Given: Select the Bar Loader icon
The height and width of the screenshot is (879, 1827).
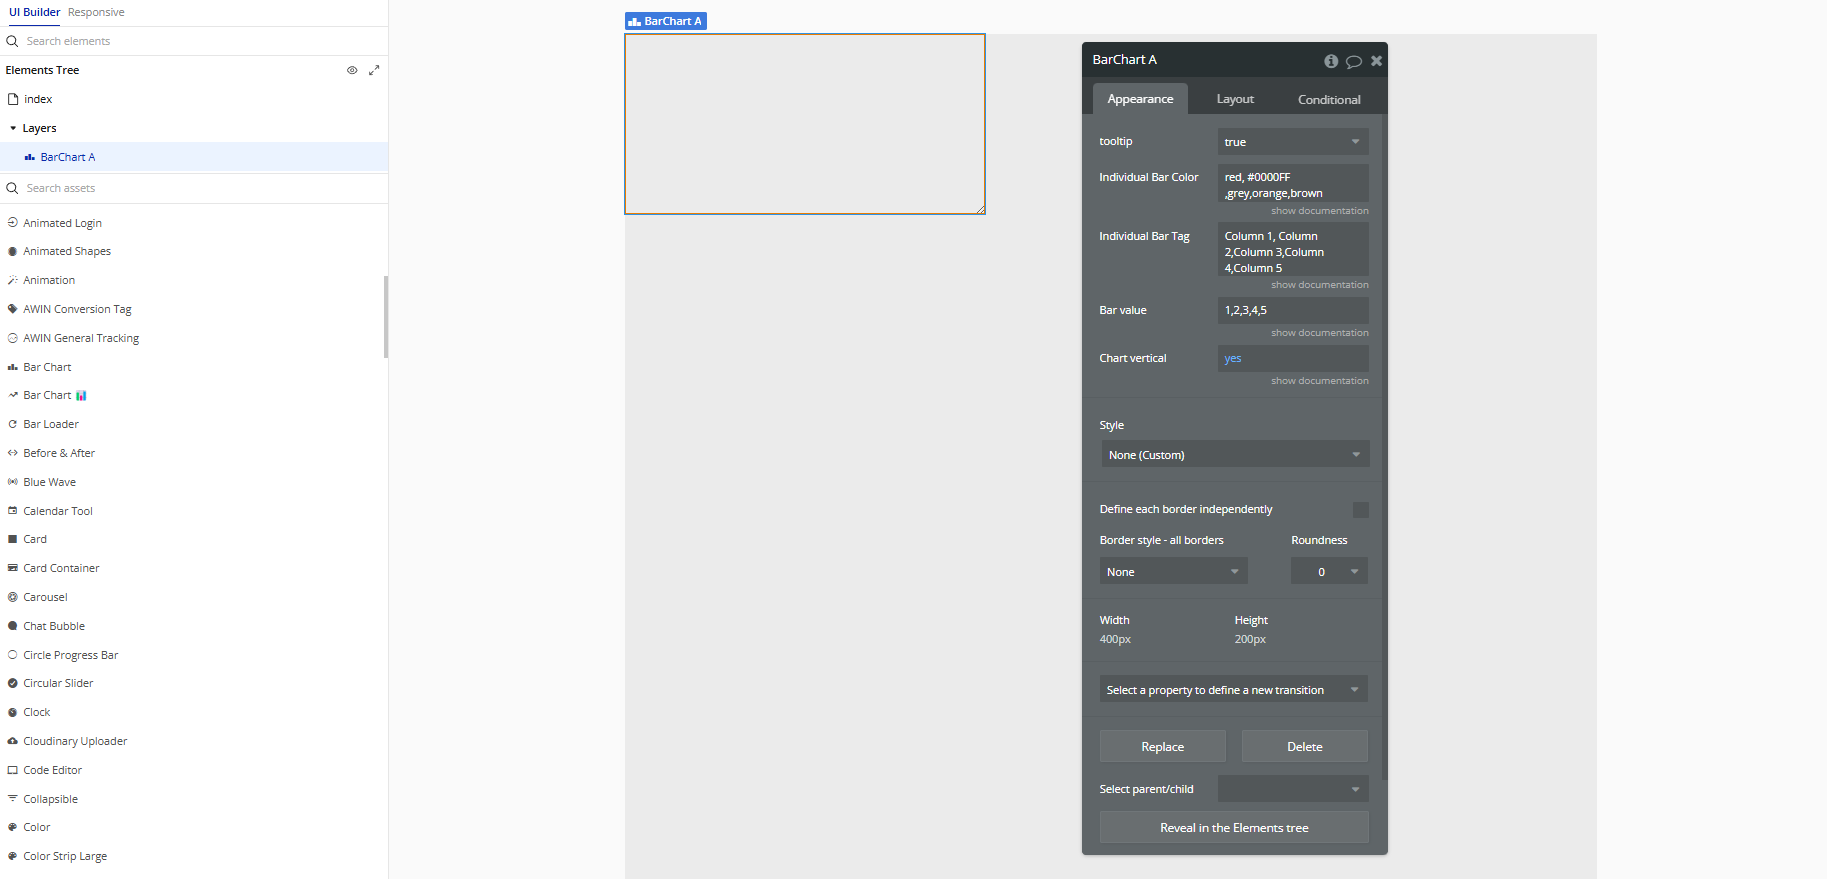Looking at the screenshot, I should tap(13, 424).
